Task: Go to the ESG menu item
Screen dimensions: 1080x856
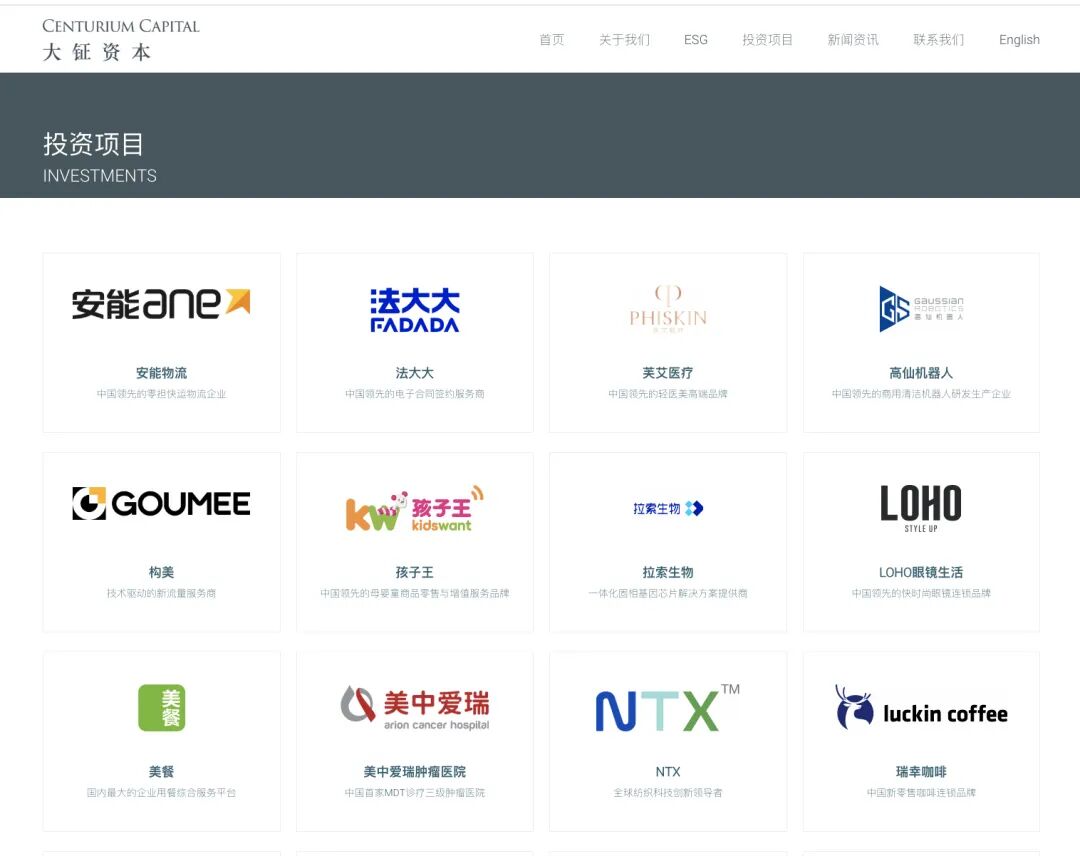Action: [696, 40]
